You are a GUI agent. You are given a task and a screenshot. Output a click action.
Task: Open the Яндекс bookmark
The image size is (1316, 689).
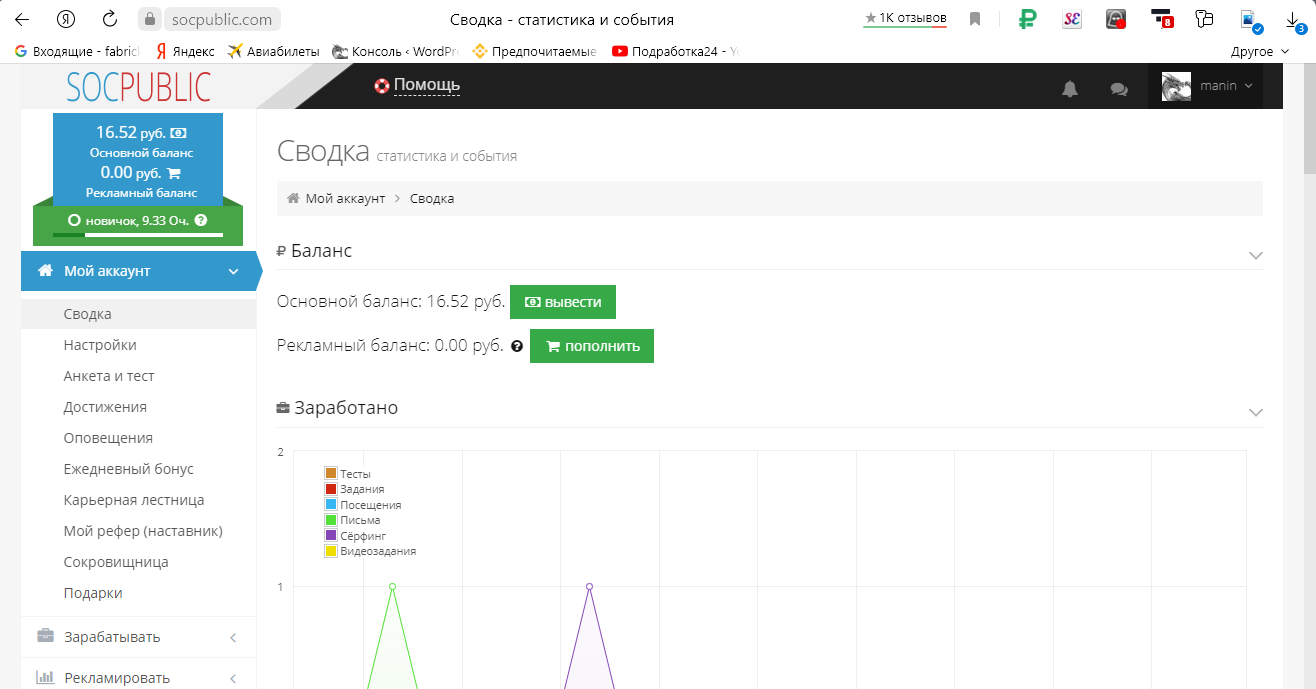pyautogui.click(x=184, y=51)
